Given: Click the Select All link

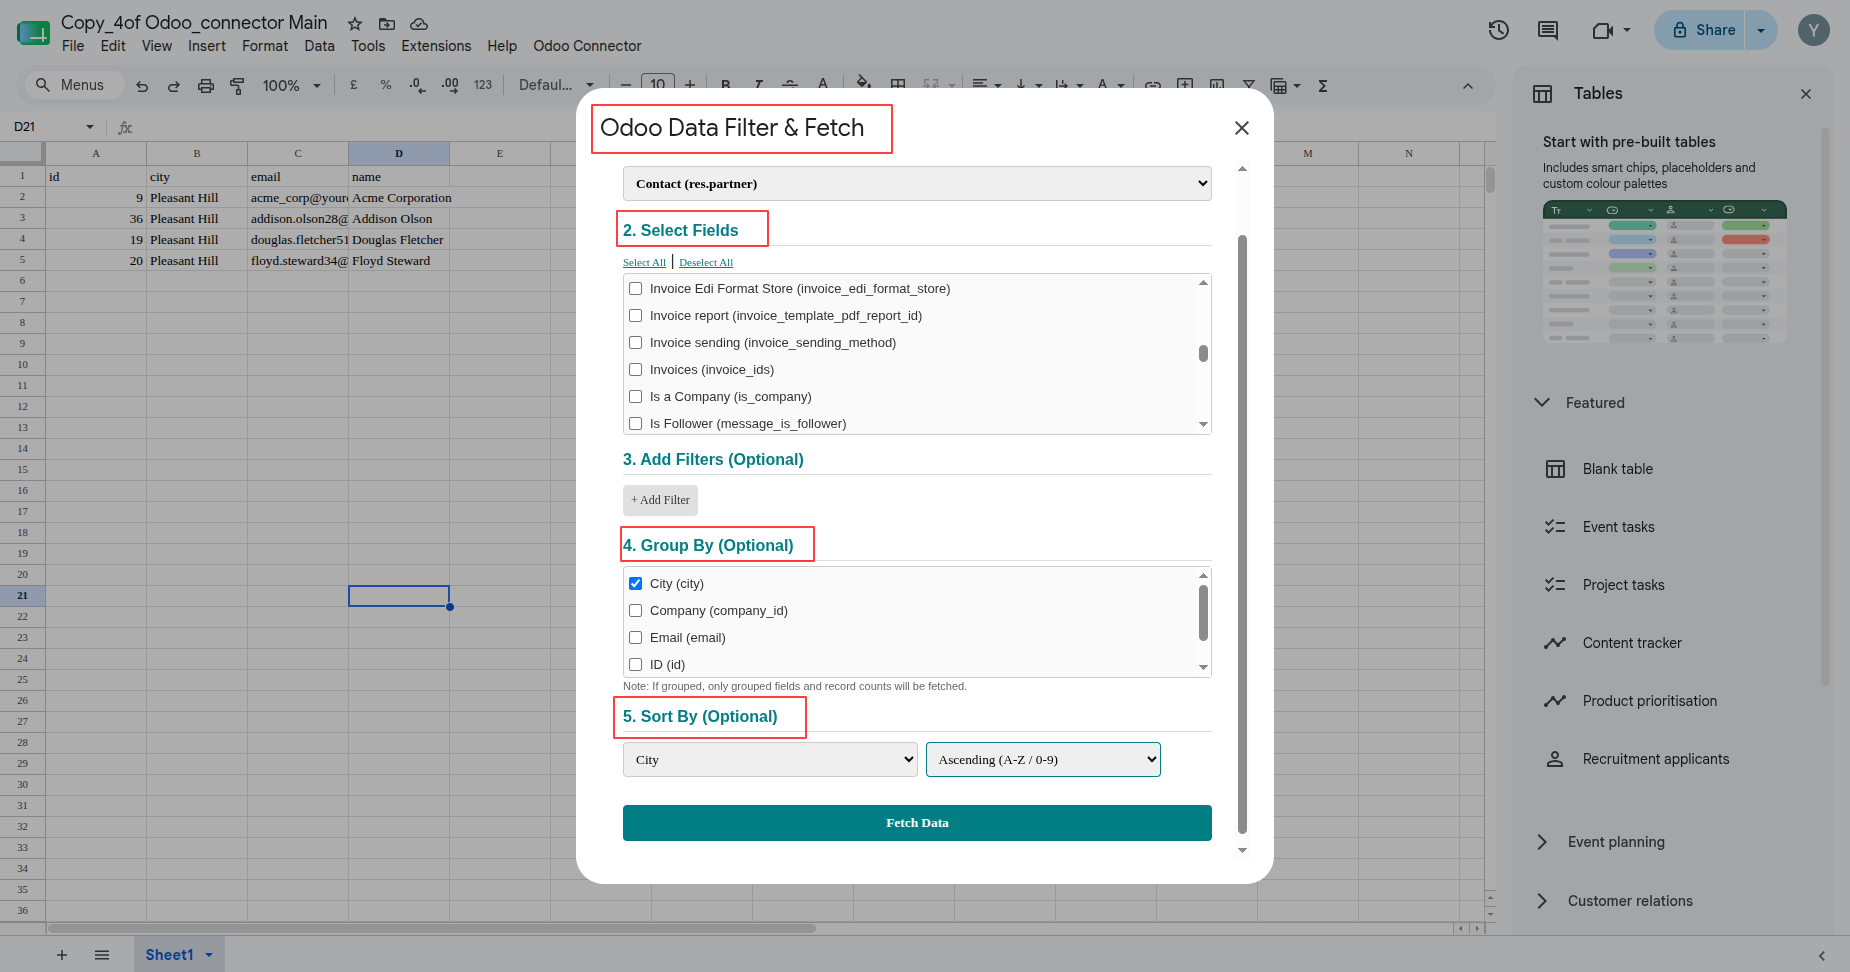Looking at the screenshot, I should click(644, 263).
